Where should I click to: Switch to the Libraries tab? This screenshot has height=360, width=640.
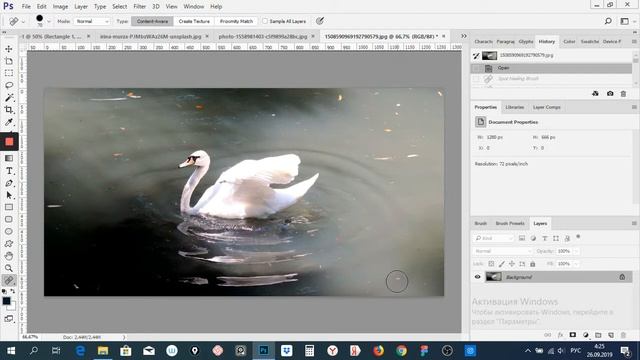(x=514, y=107)
